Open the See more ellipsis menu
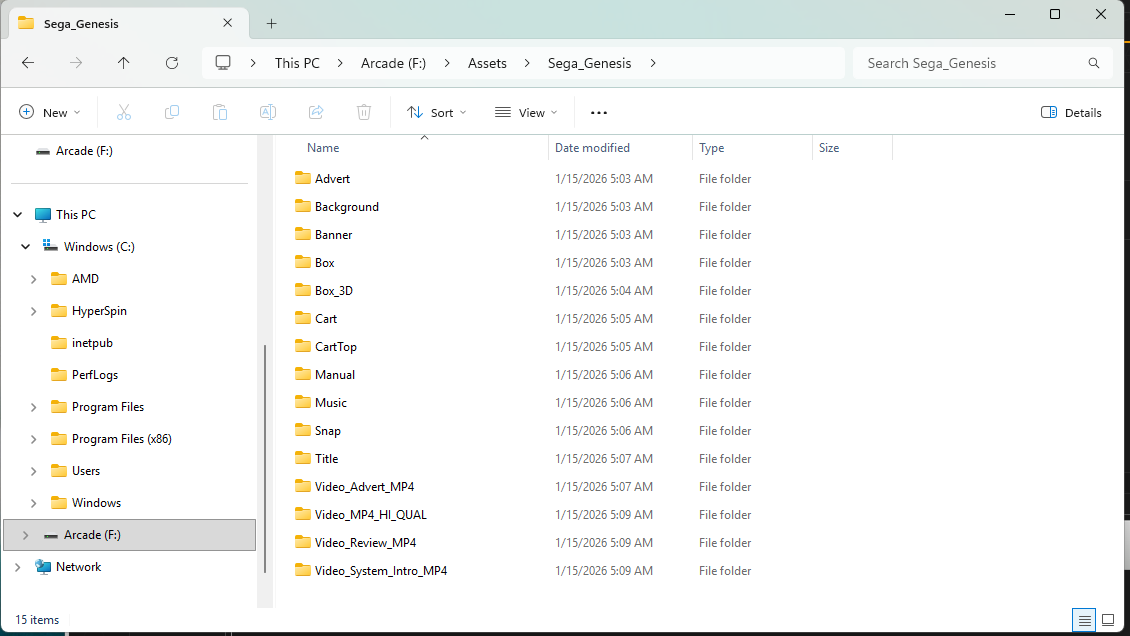This screenshot has height=636, width=1130. pos(599,113)
